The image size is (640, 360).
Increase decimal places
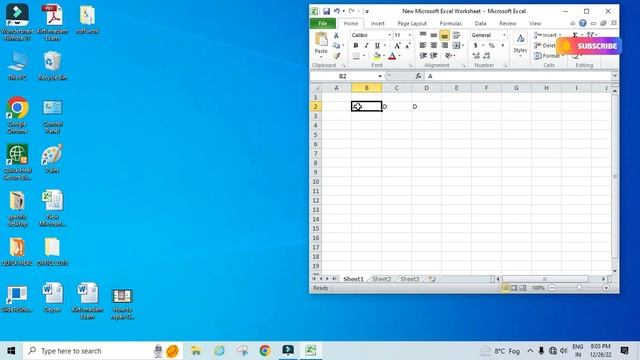476,56
